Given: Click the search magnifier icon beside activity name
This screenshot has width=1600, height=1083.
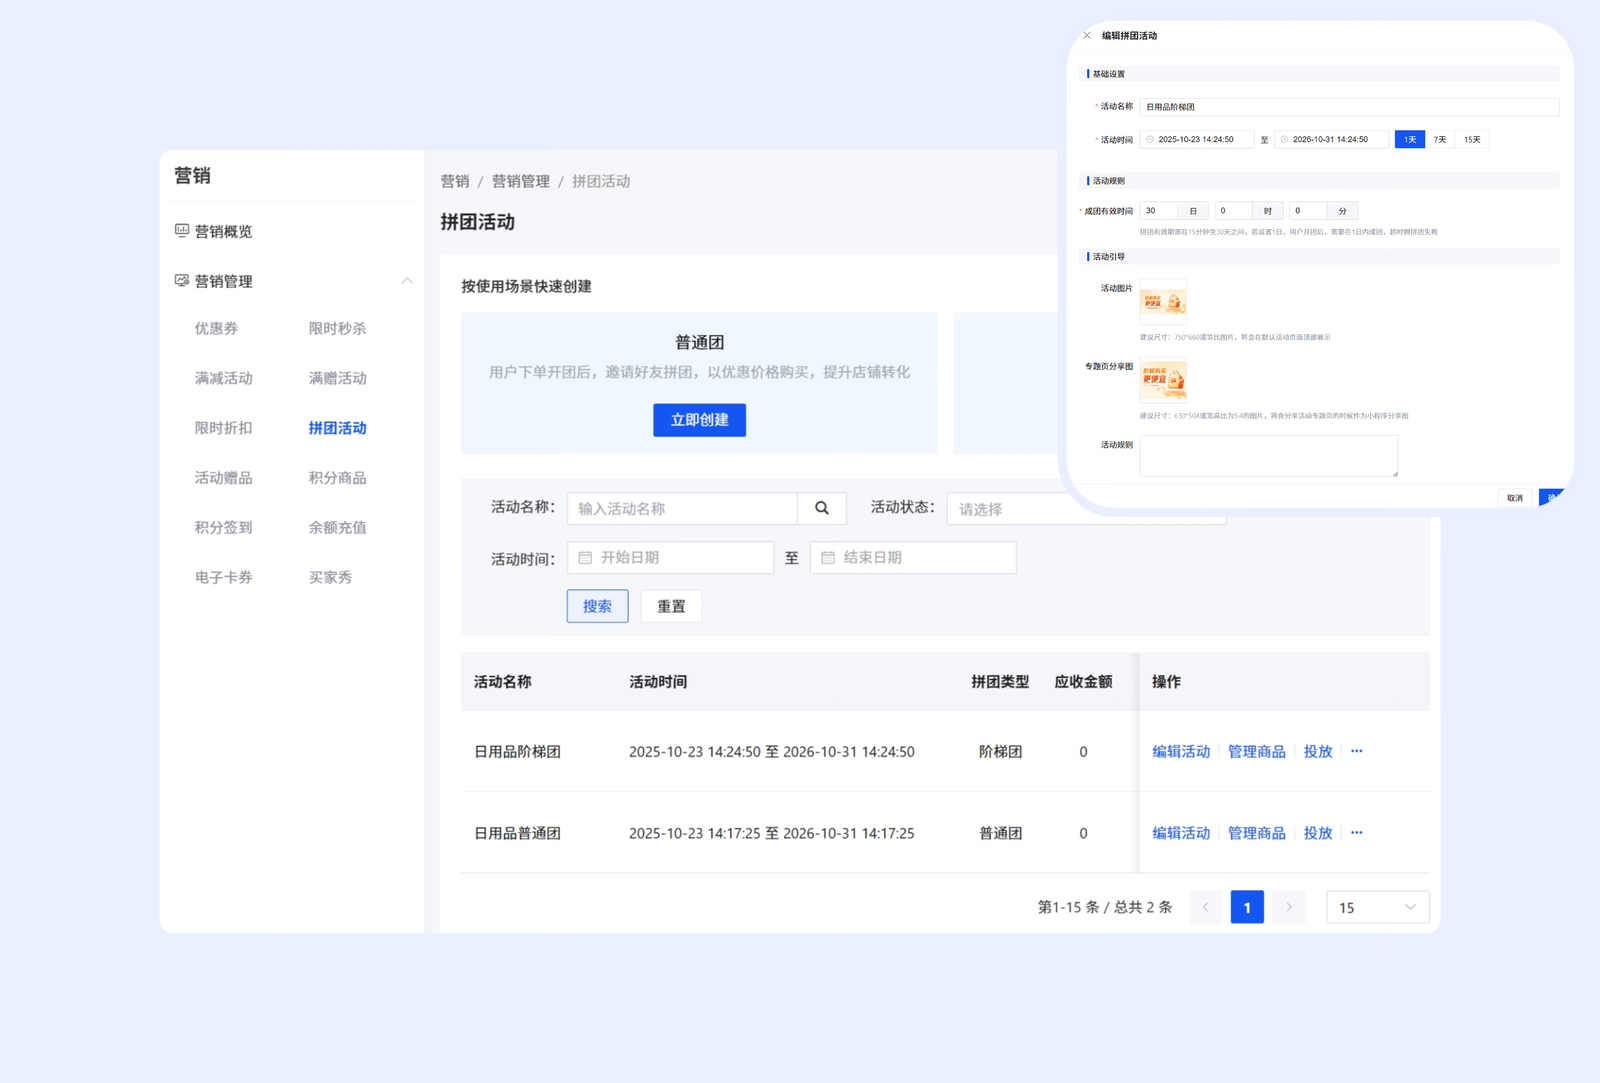Looking at the screenshot, I should pyautogui.click(x=821, y=508).
